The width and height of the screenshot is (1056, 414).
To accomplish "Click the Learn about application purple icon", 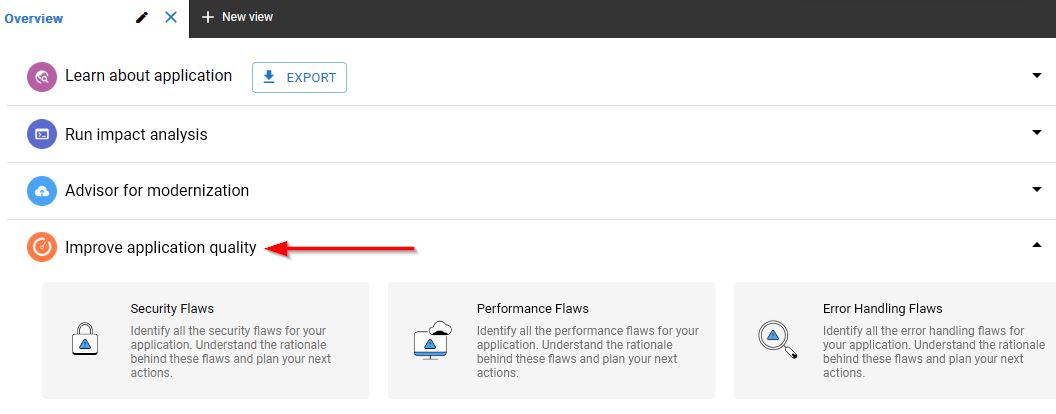I will [x=42, y=77].
